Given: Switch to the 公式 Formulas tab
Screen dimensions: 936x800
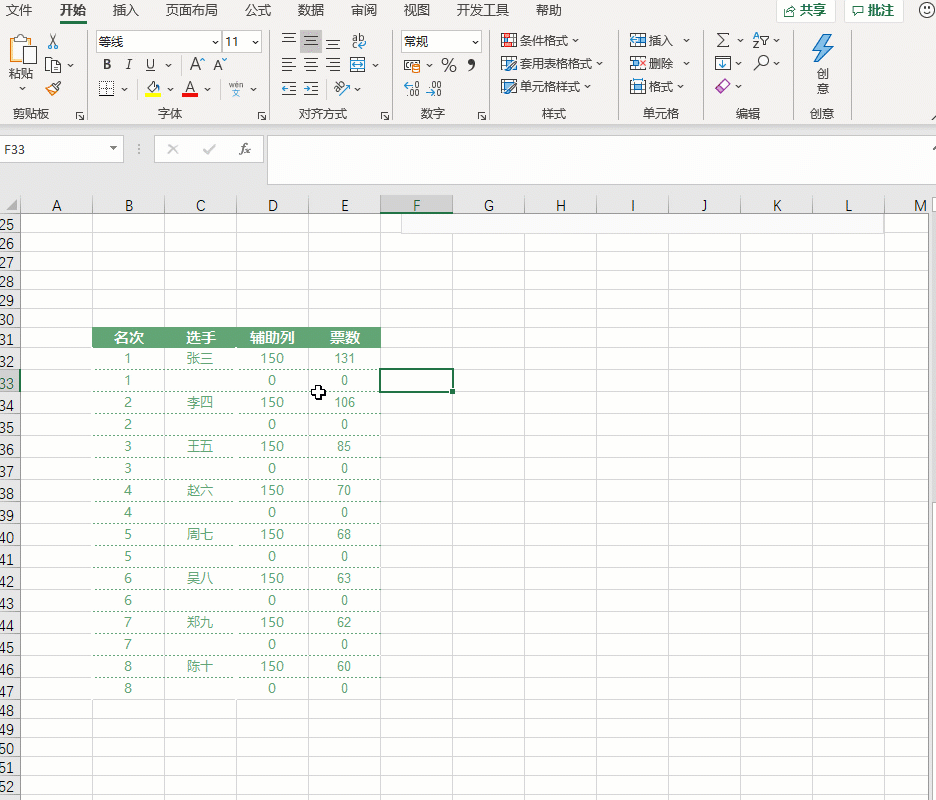Looking at the screenshot, I should (x=258, y=10).
